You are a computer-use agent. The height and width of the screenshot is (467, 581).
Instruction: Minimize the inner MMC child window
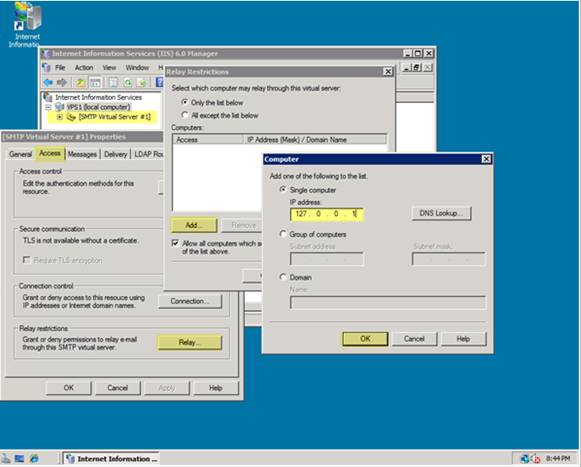coord(407,67)
